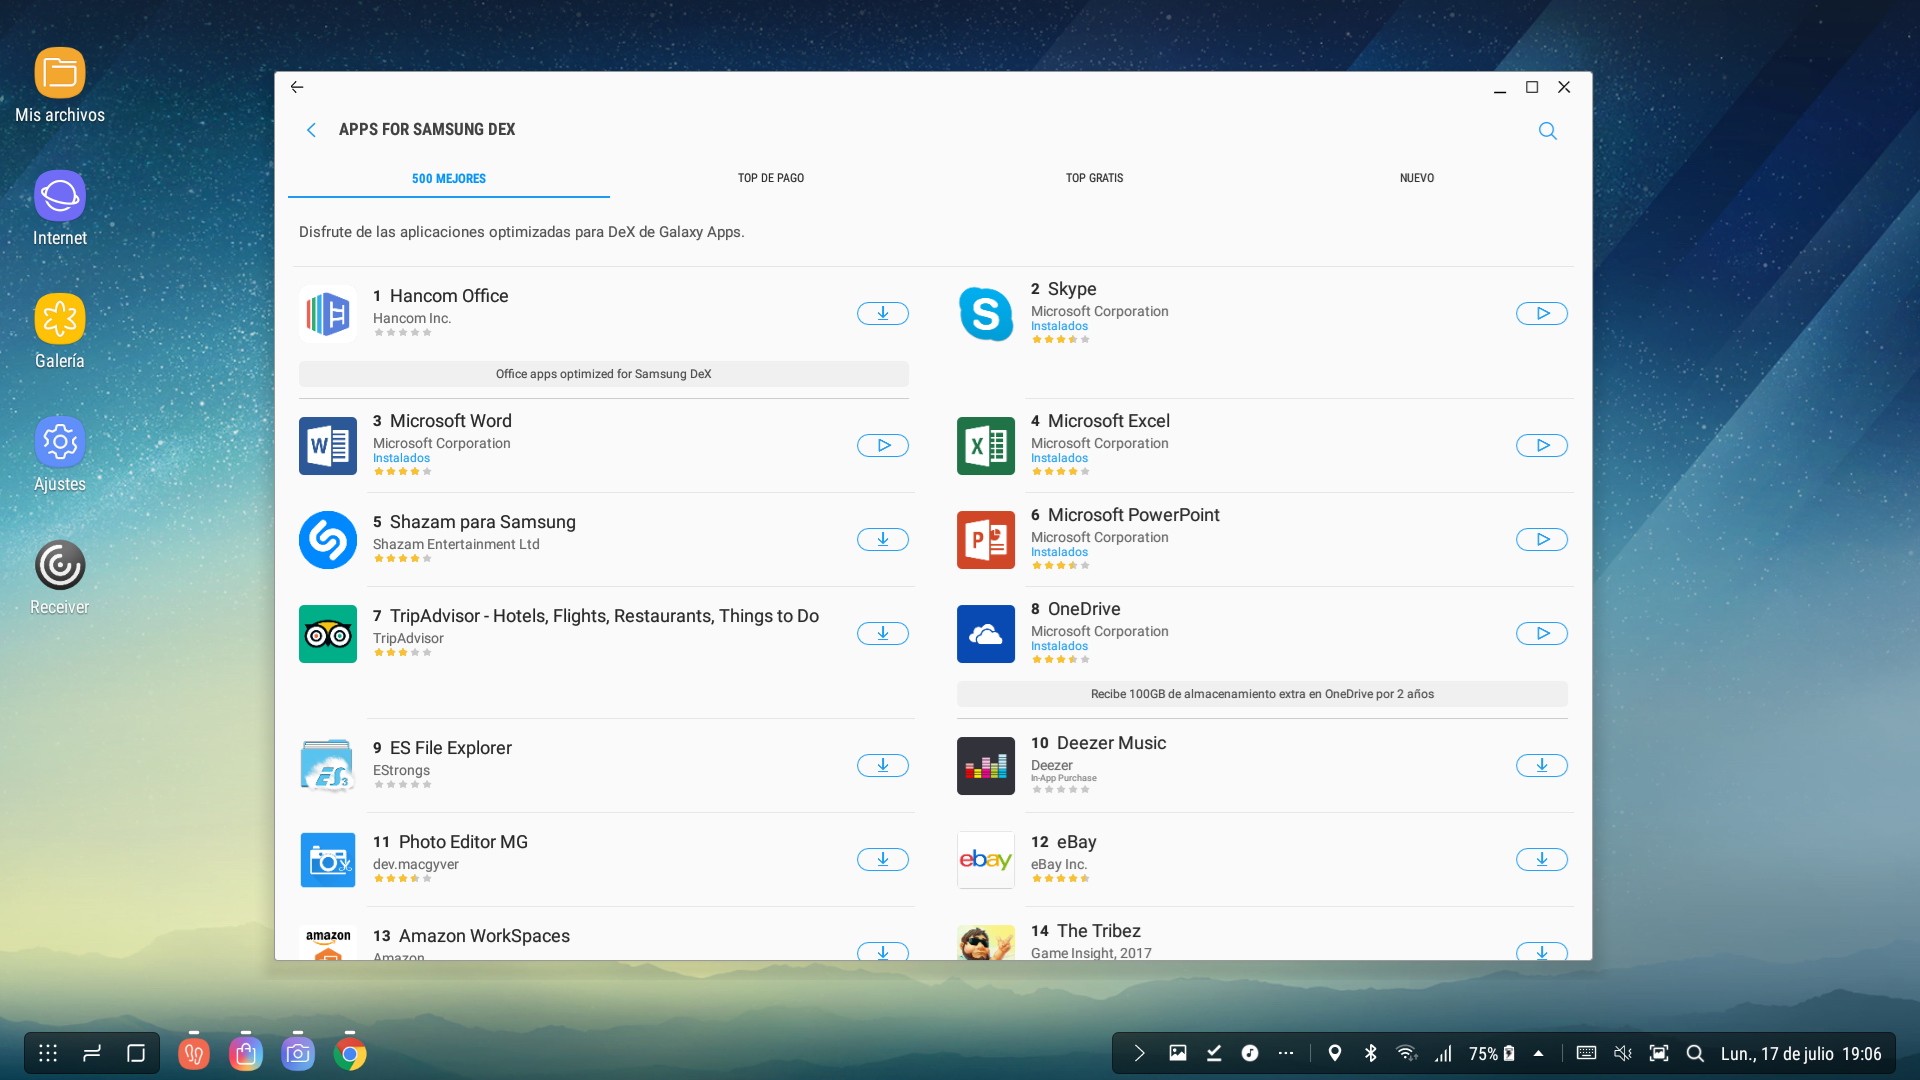Launch Skype with the play button
Screen dimensions: 1920x1080
[1542, 314]
